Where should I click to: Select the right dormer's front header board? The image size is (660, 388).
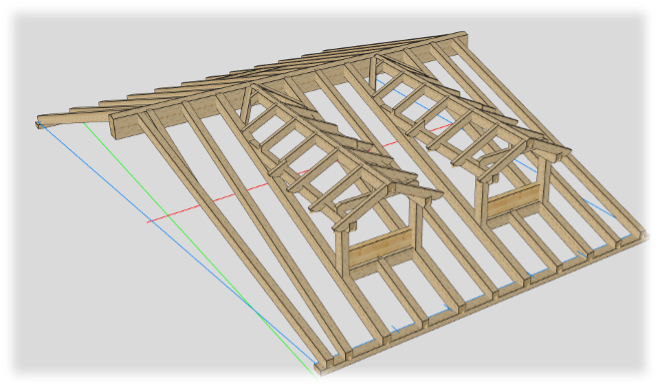pyautogui.click(x=514, y=200)
